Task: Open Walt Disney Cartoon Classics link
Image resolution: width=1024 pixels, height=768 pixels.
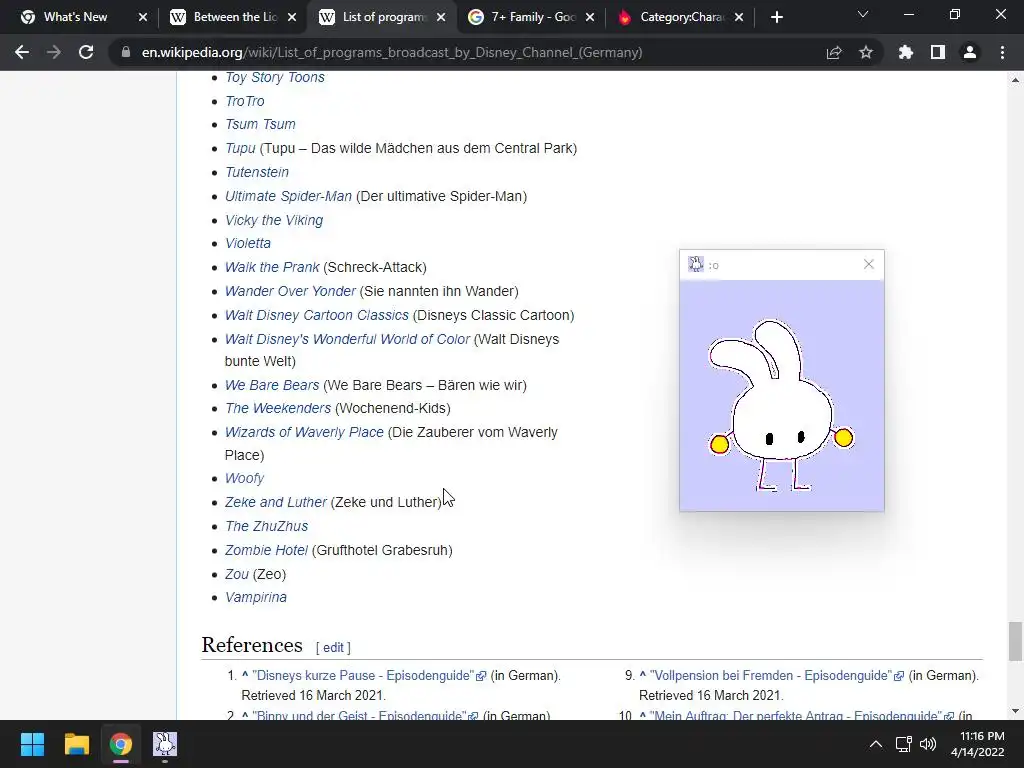Action: coord(317,315)
